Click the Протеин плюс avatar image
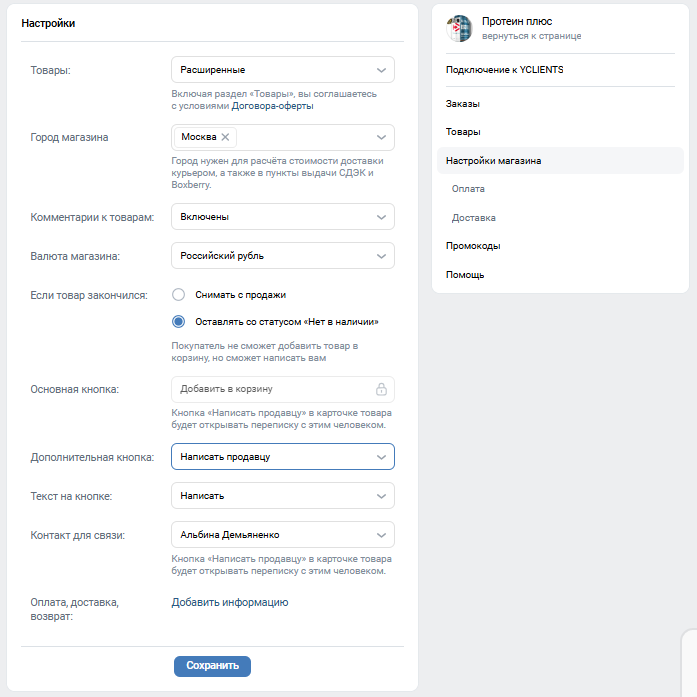 459,28
